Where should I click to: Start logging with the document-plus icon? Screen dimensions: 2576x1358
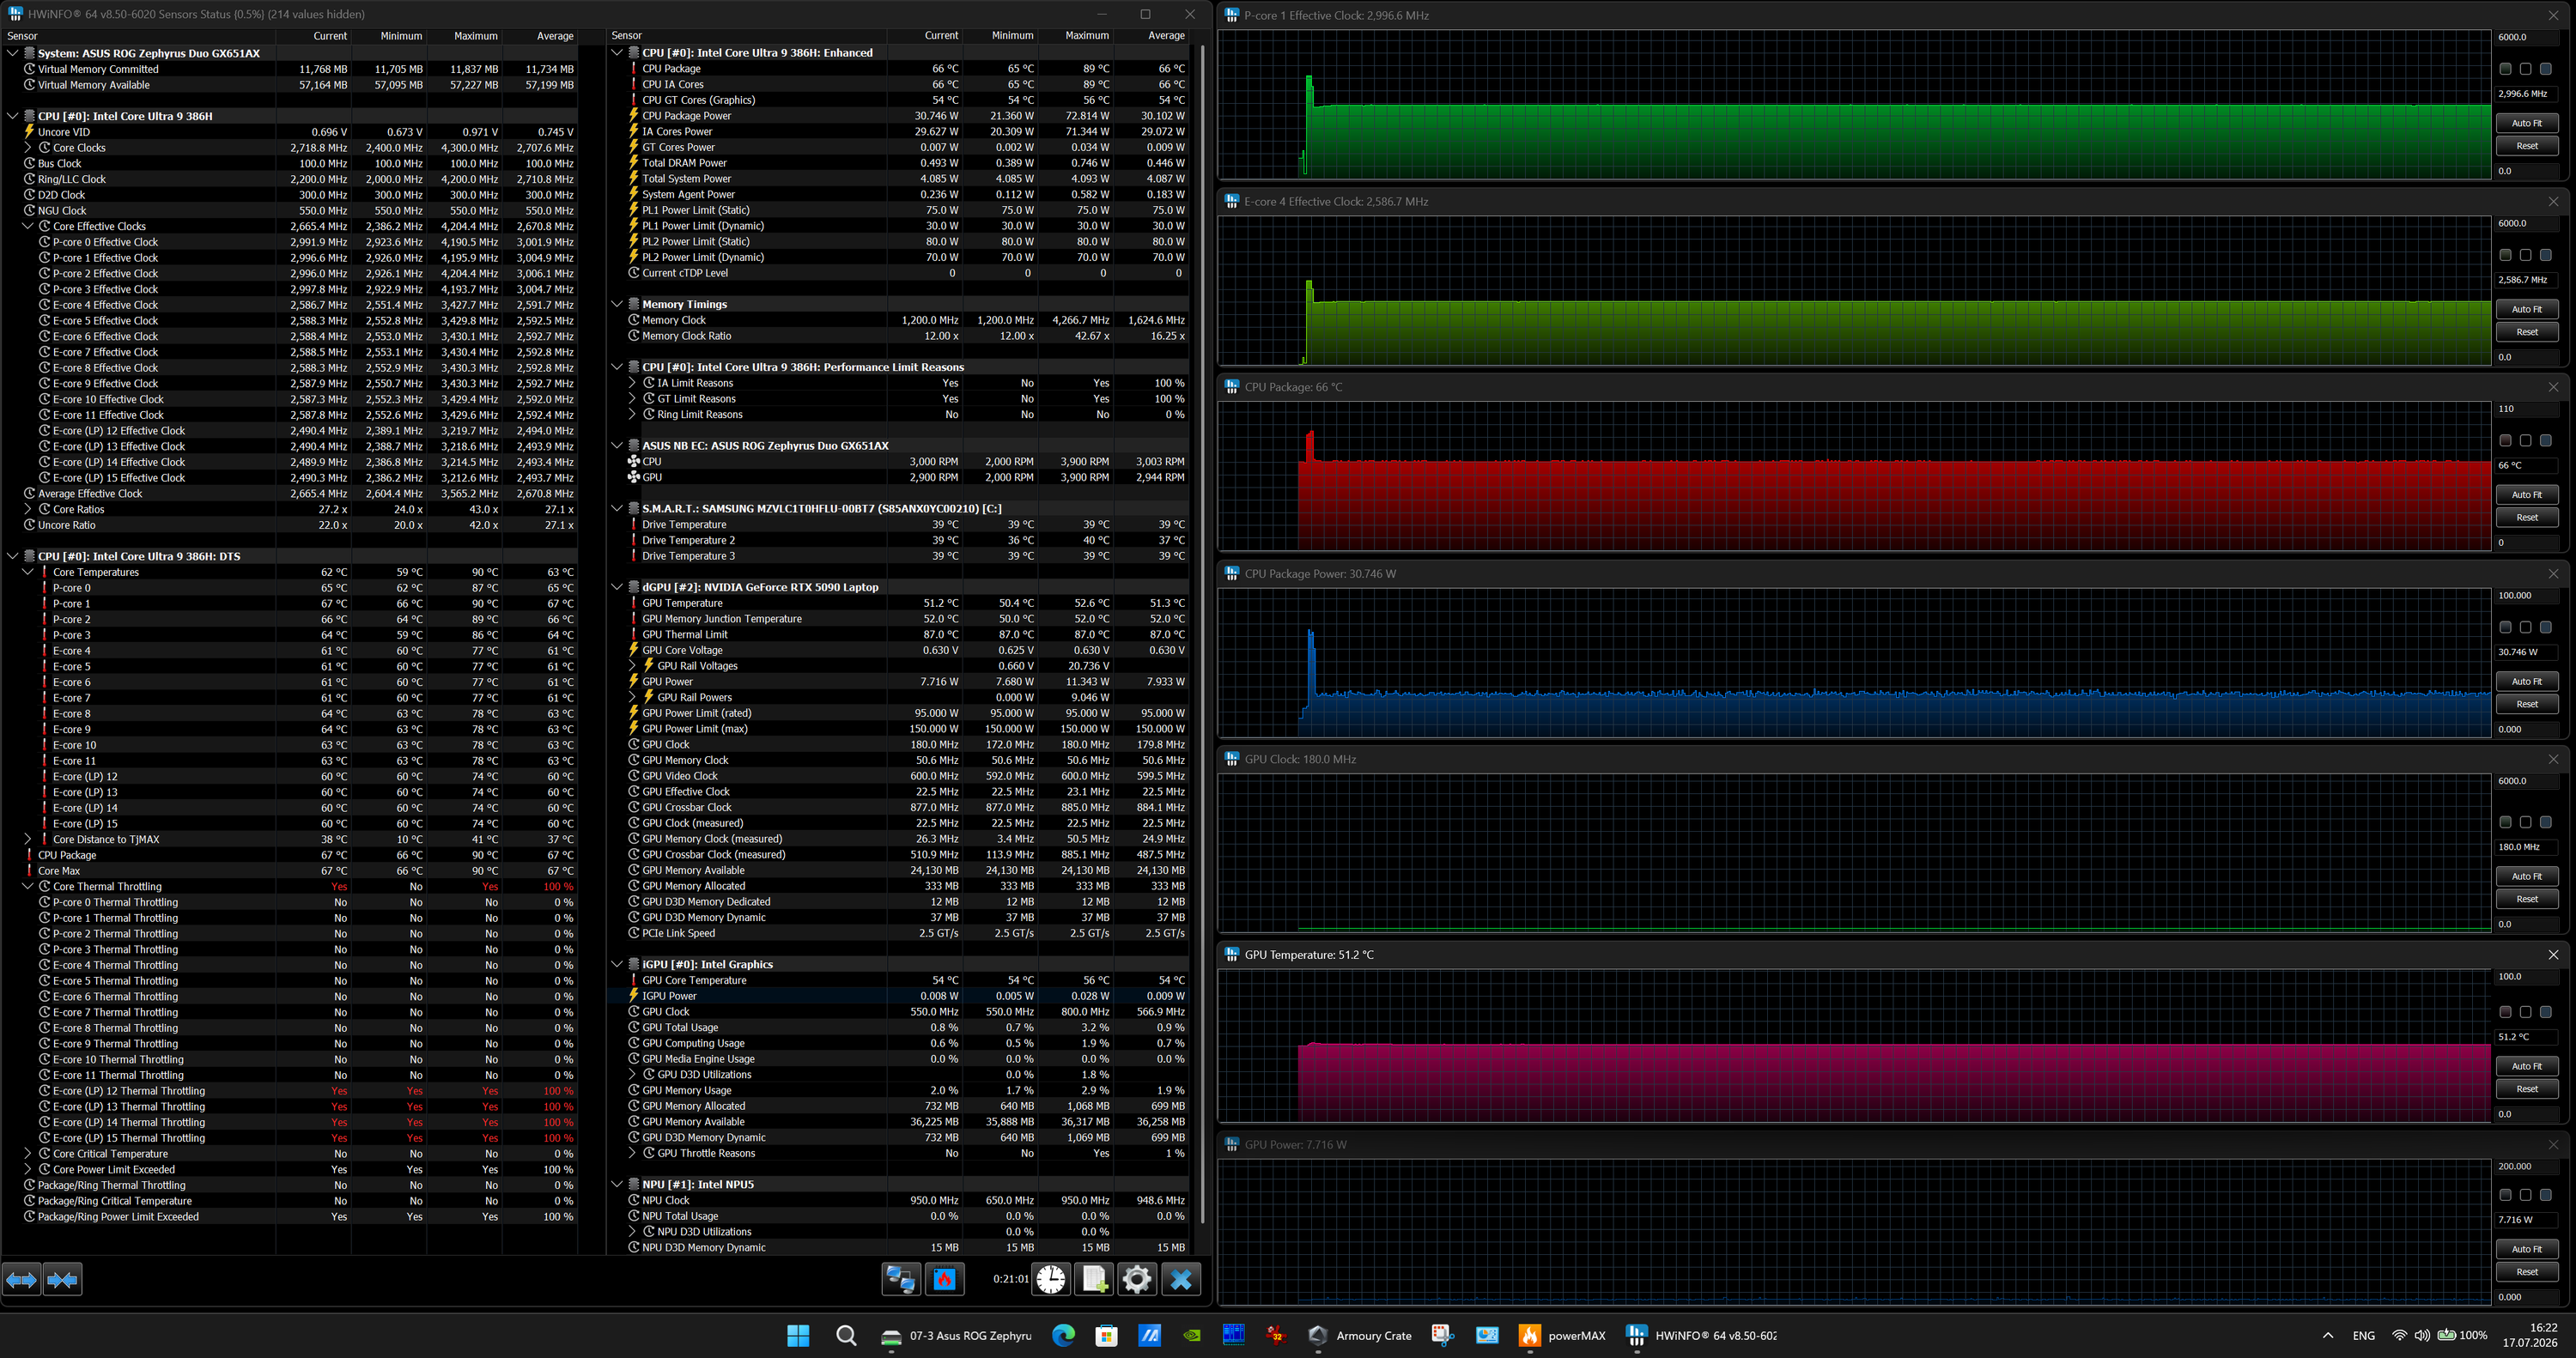coord(1094,1279)
